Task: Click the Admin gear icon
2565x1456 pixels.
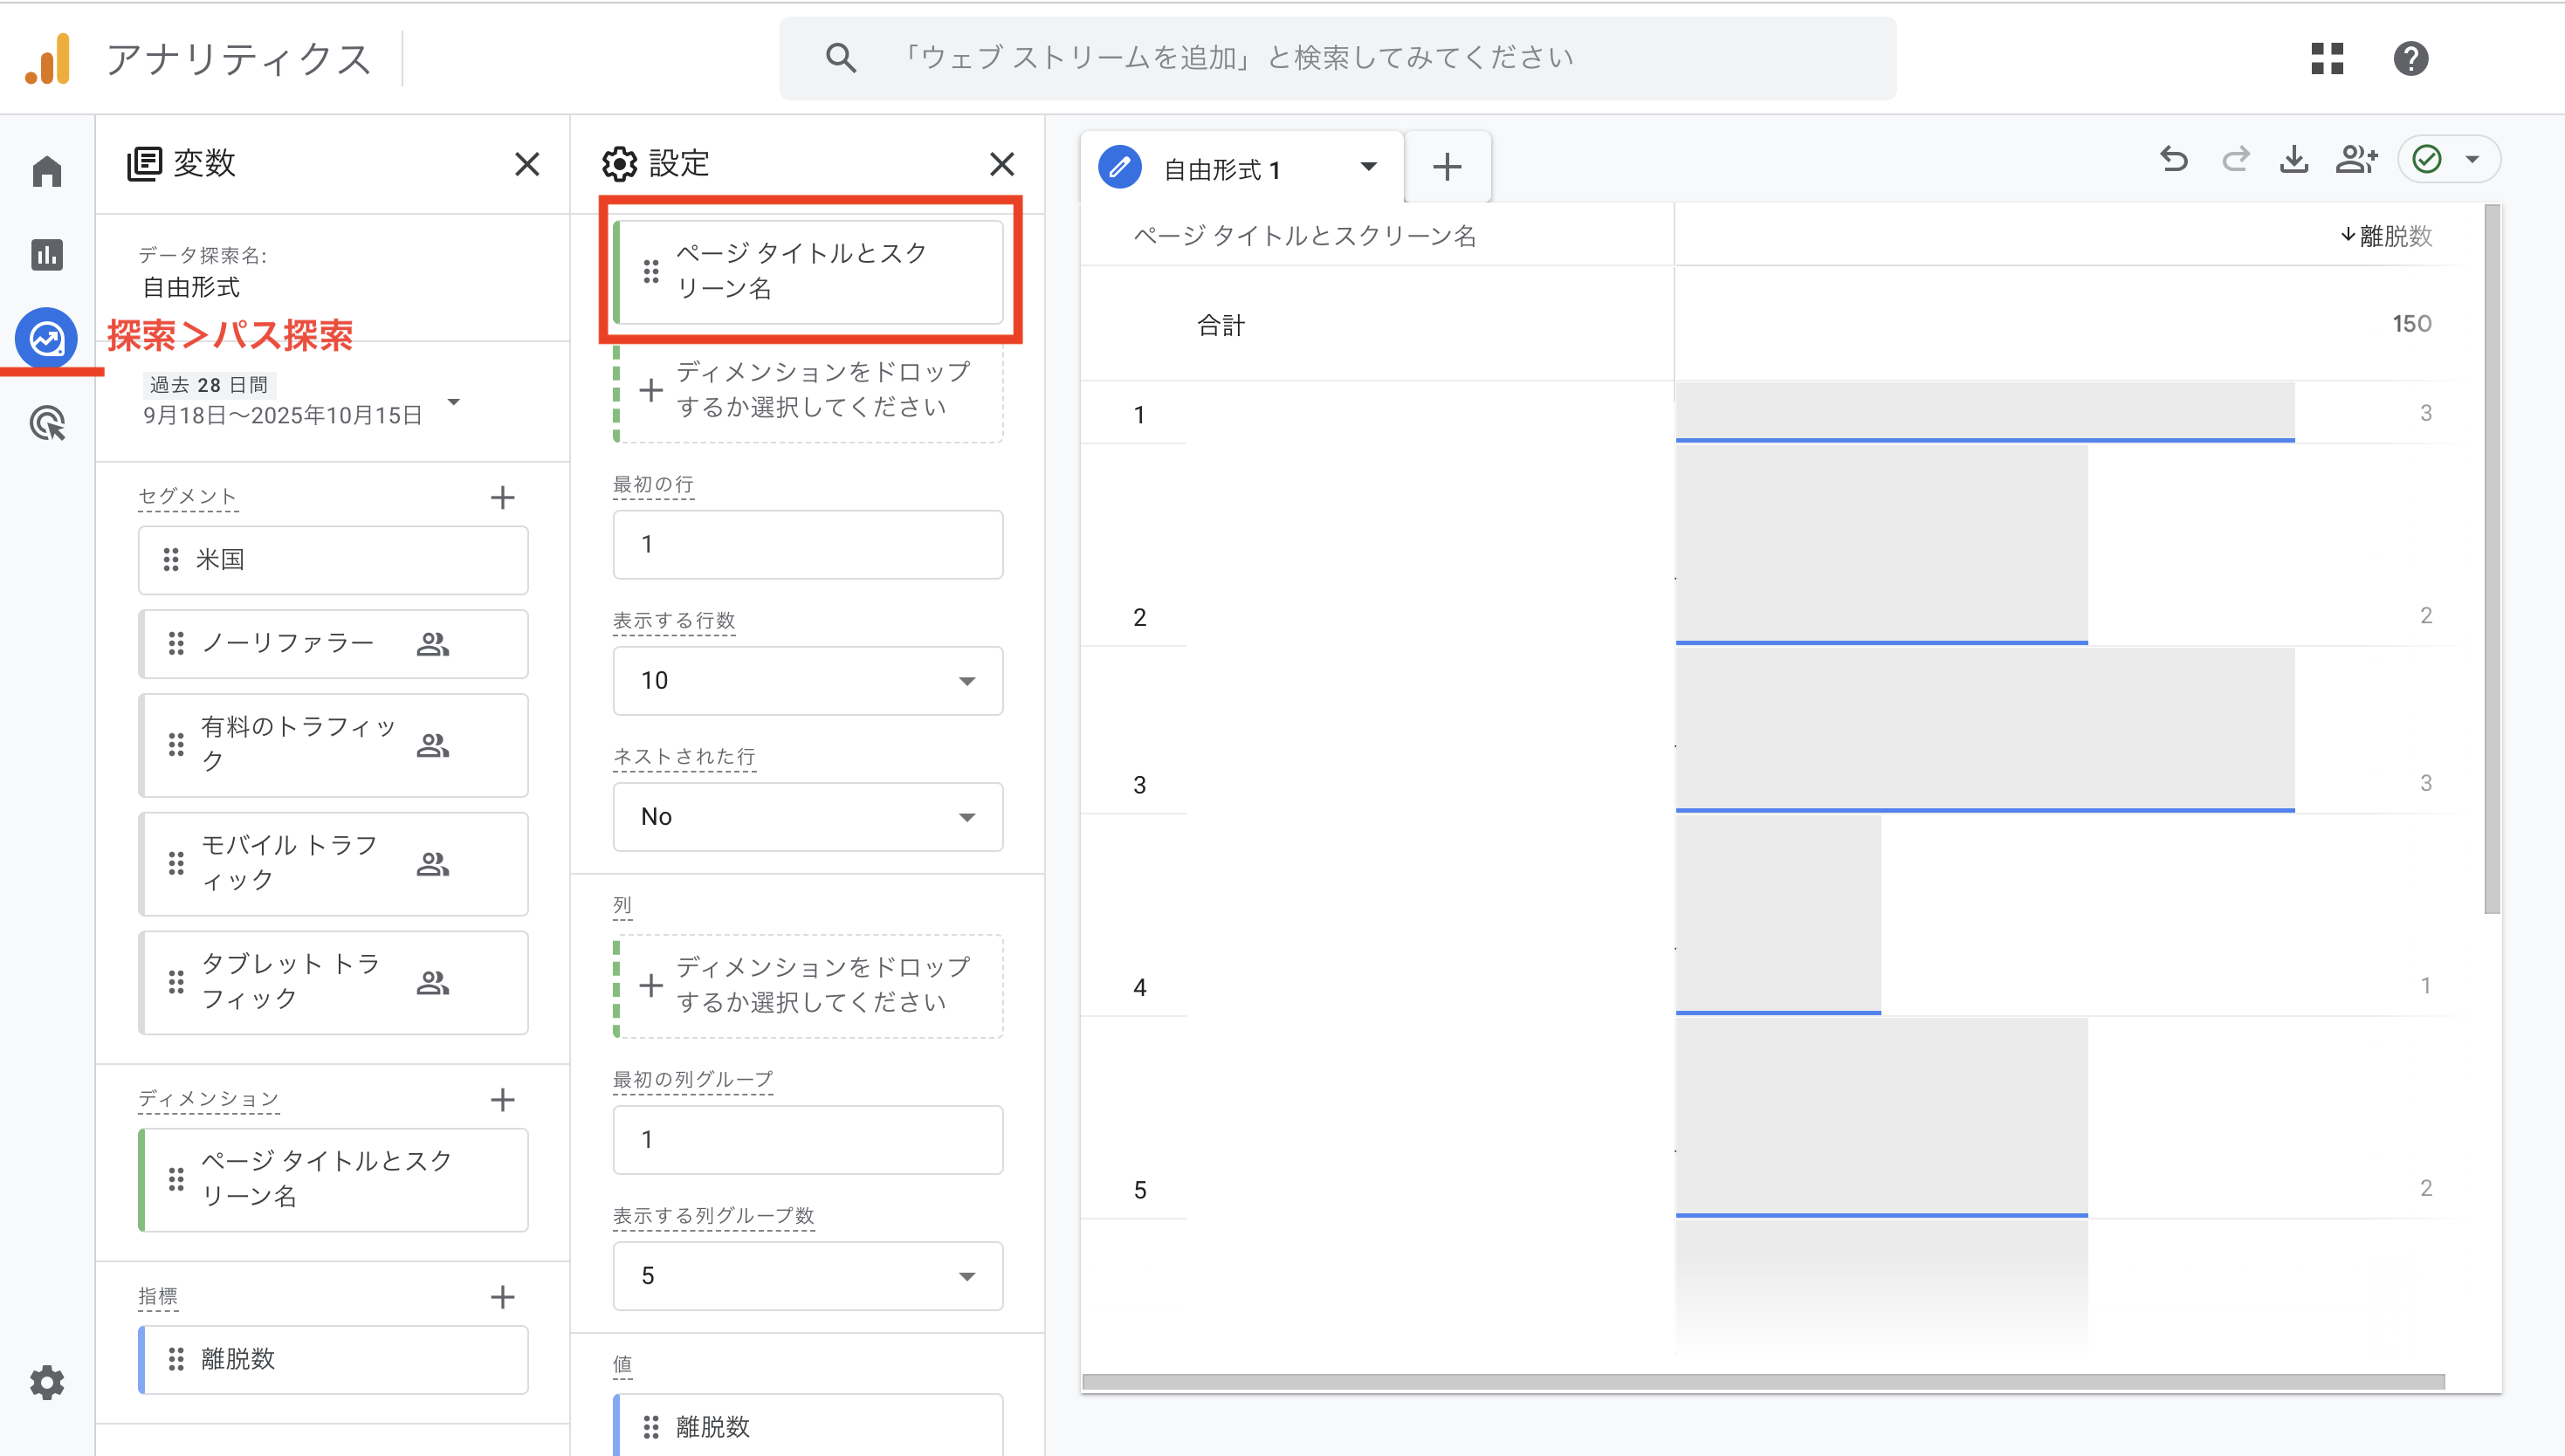Action: coord(46,1383)
